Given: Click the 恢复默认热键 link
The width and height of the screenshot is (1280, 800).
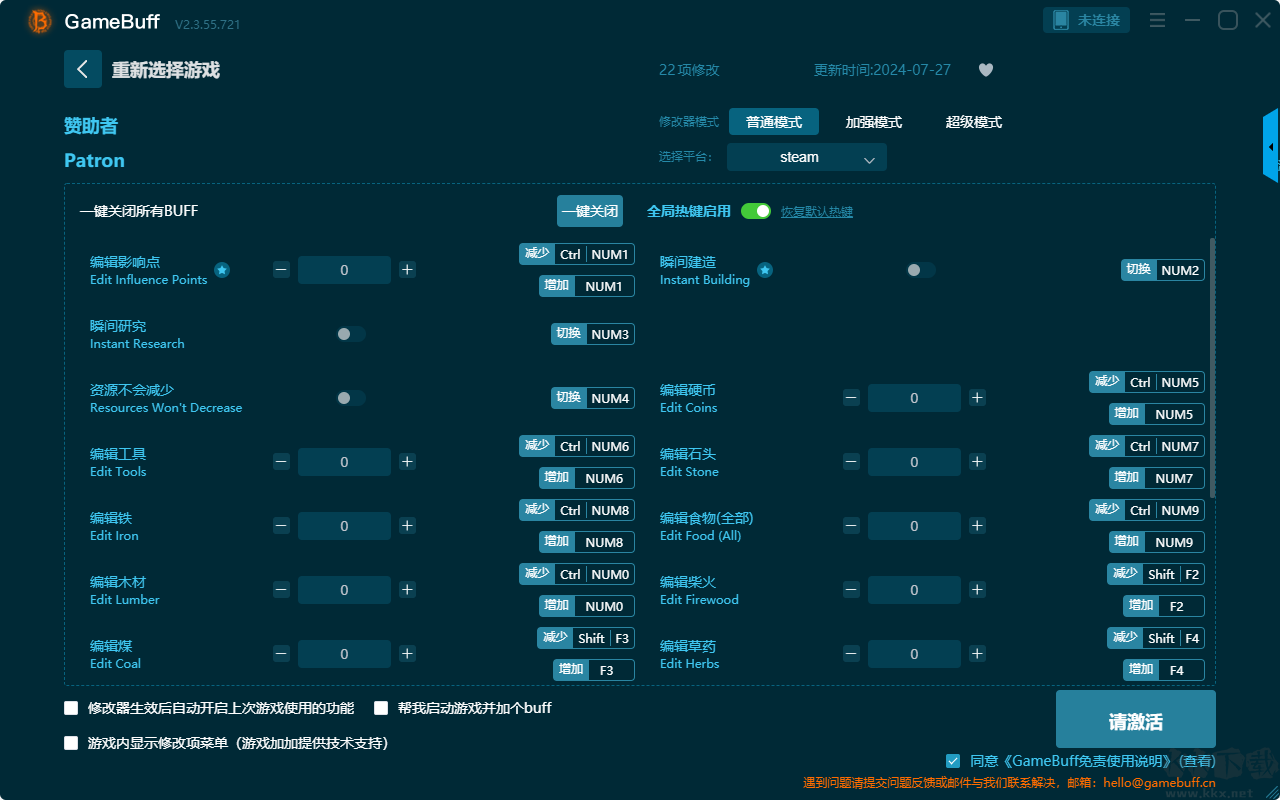Looking at the screenshot, I should coord(817,212).
